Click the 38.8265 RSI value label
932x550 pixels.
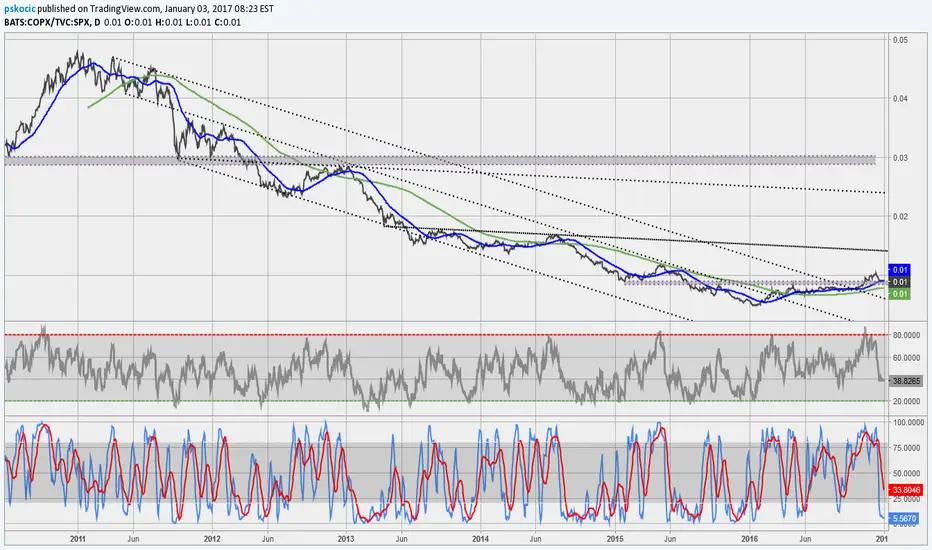pos(905,382)
